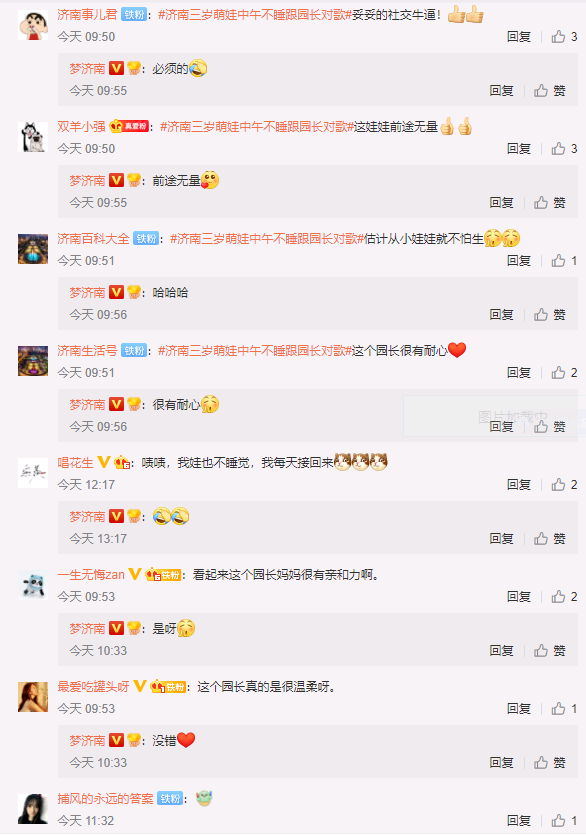This screenshot has width=586, height=835.
Task: Click 回复 under 最爱吃罐头呀's comment
Action: (x=519, y=709)
